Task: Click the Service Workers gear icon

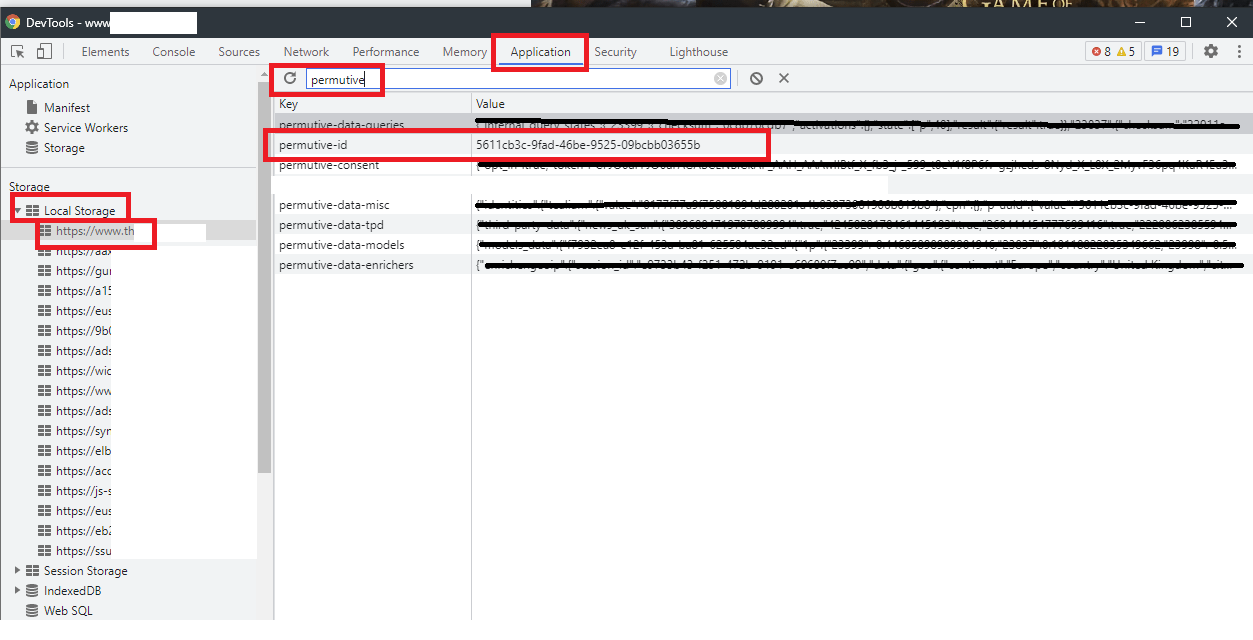Action: point(32,128)
